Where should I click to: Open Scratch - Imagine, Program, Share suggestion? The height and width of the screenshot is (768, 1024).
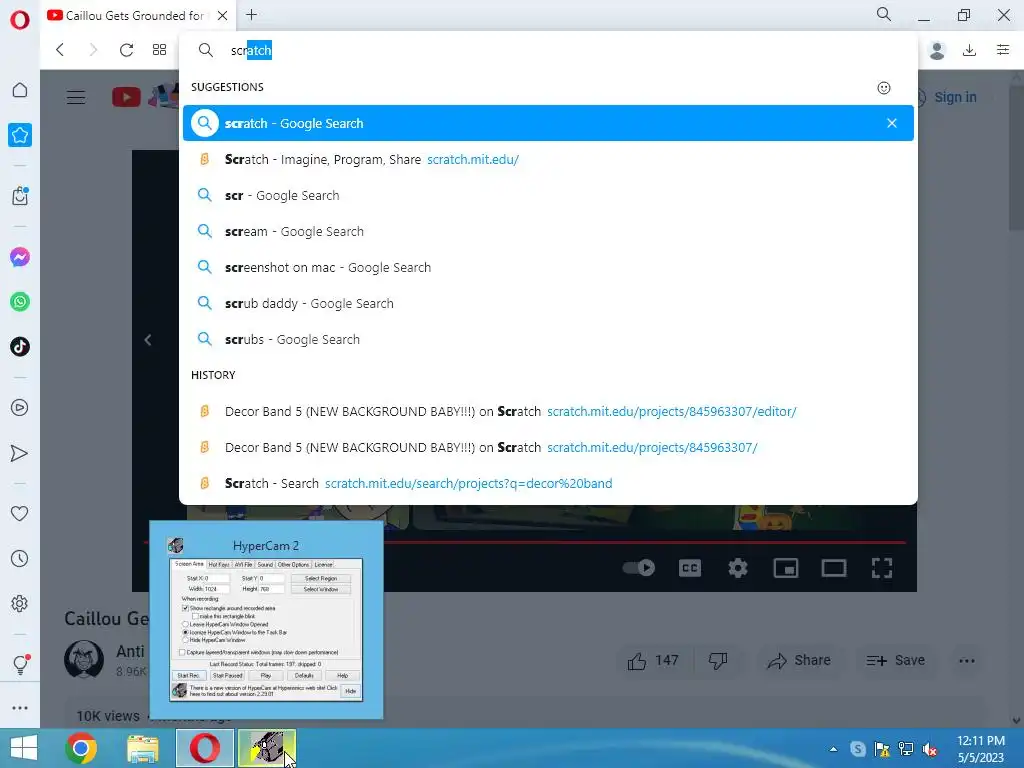point(548,159)
